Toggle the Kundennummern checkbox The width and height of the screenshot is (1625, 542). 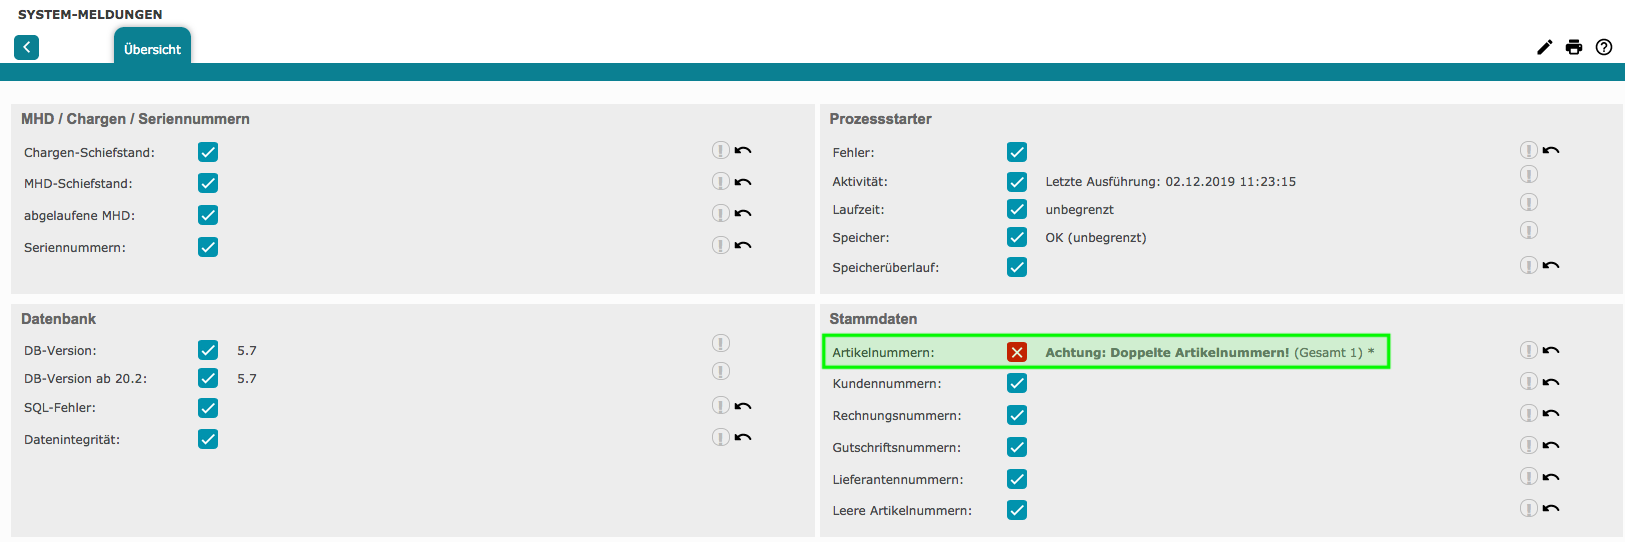coord(1017,383)
